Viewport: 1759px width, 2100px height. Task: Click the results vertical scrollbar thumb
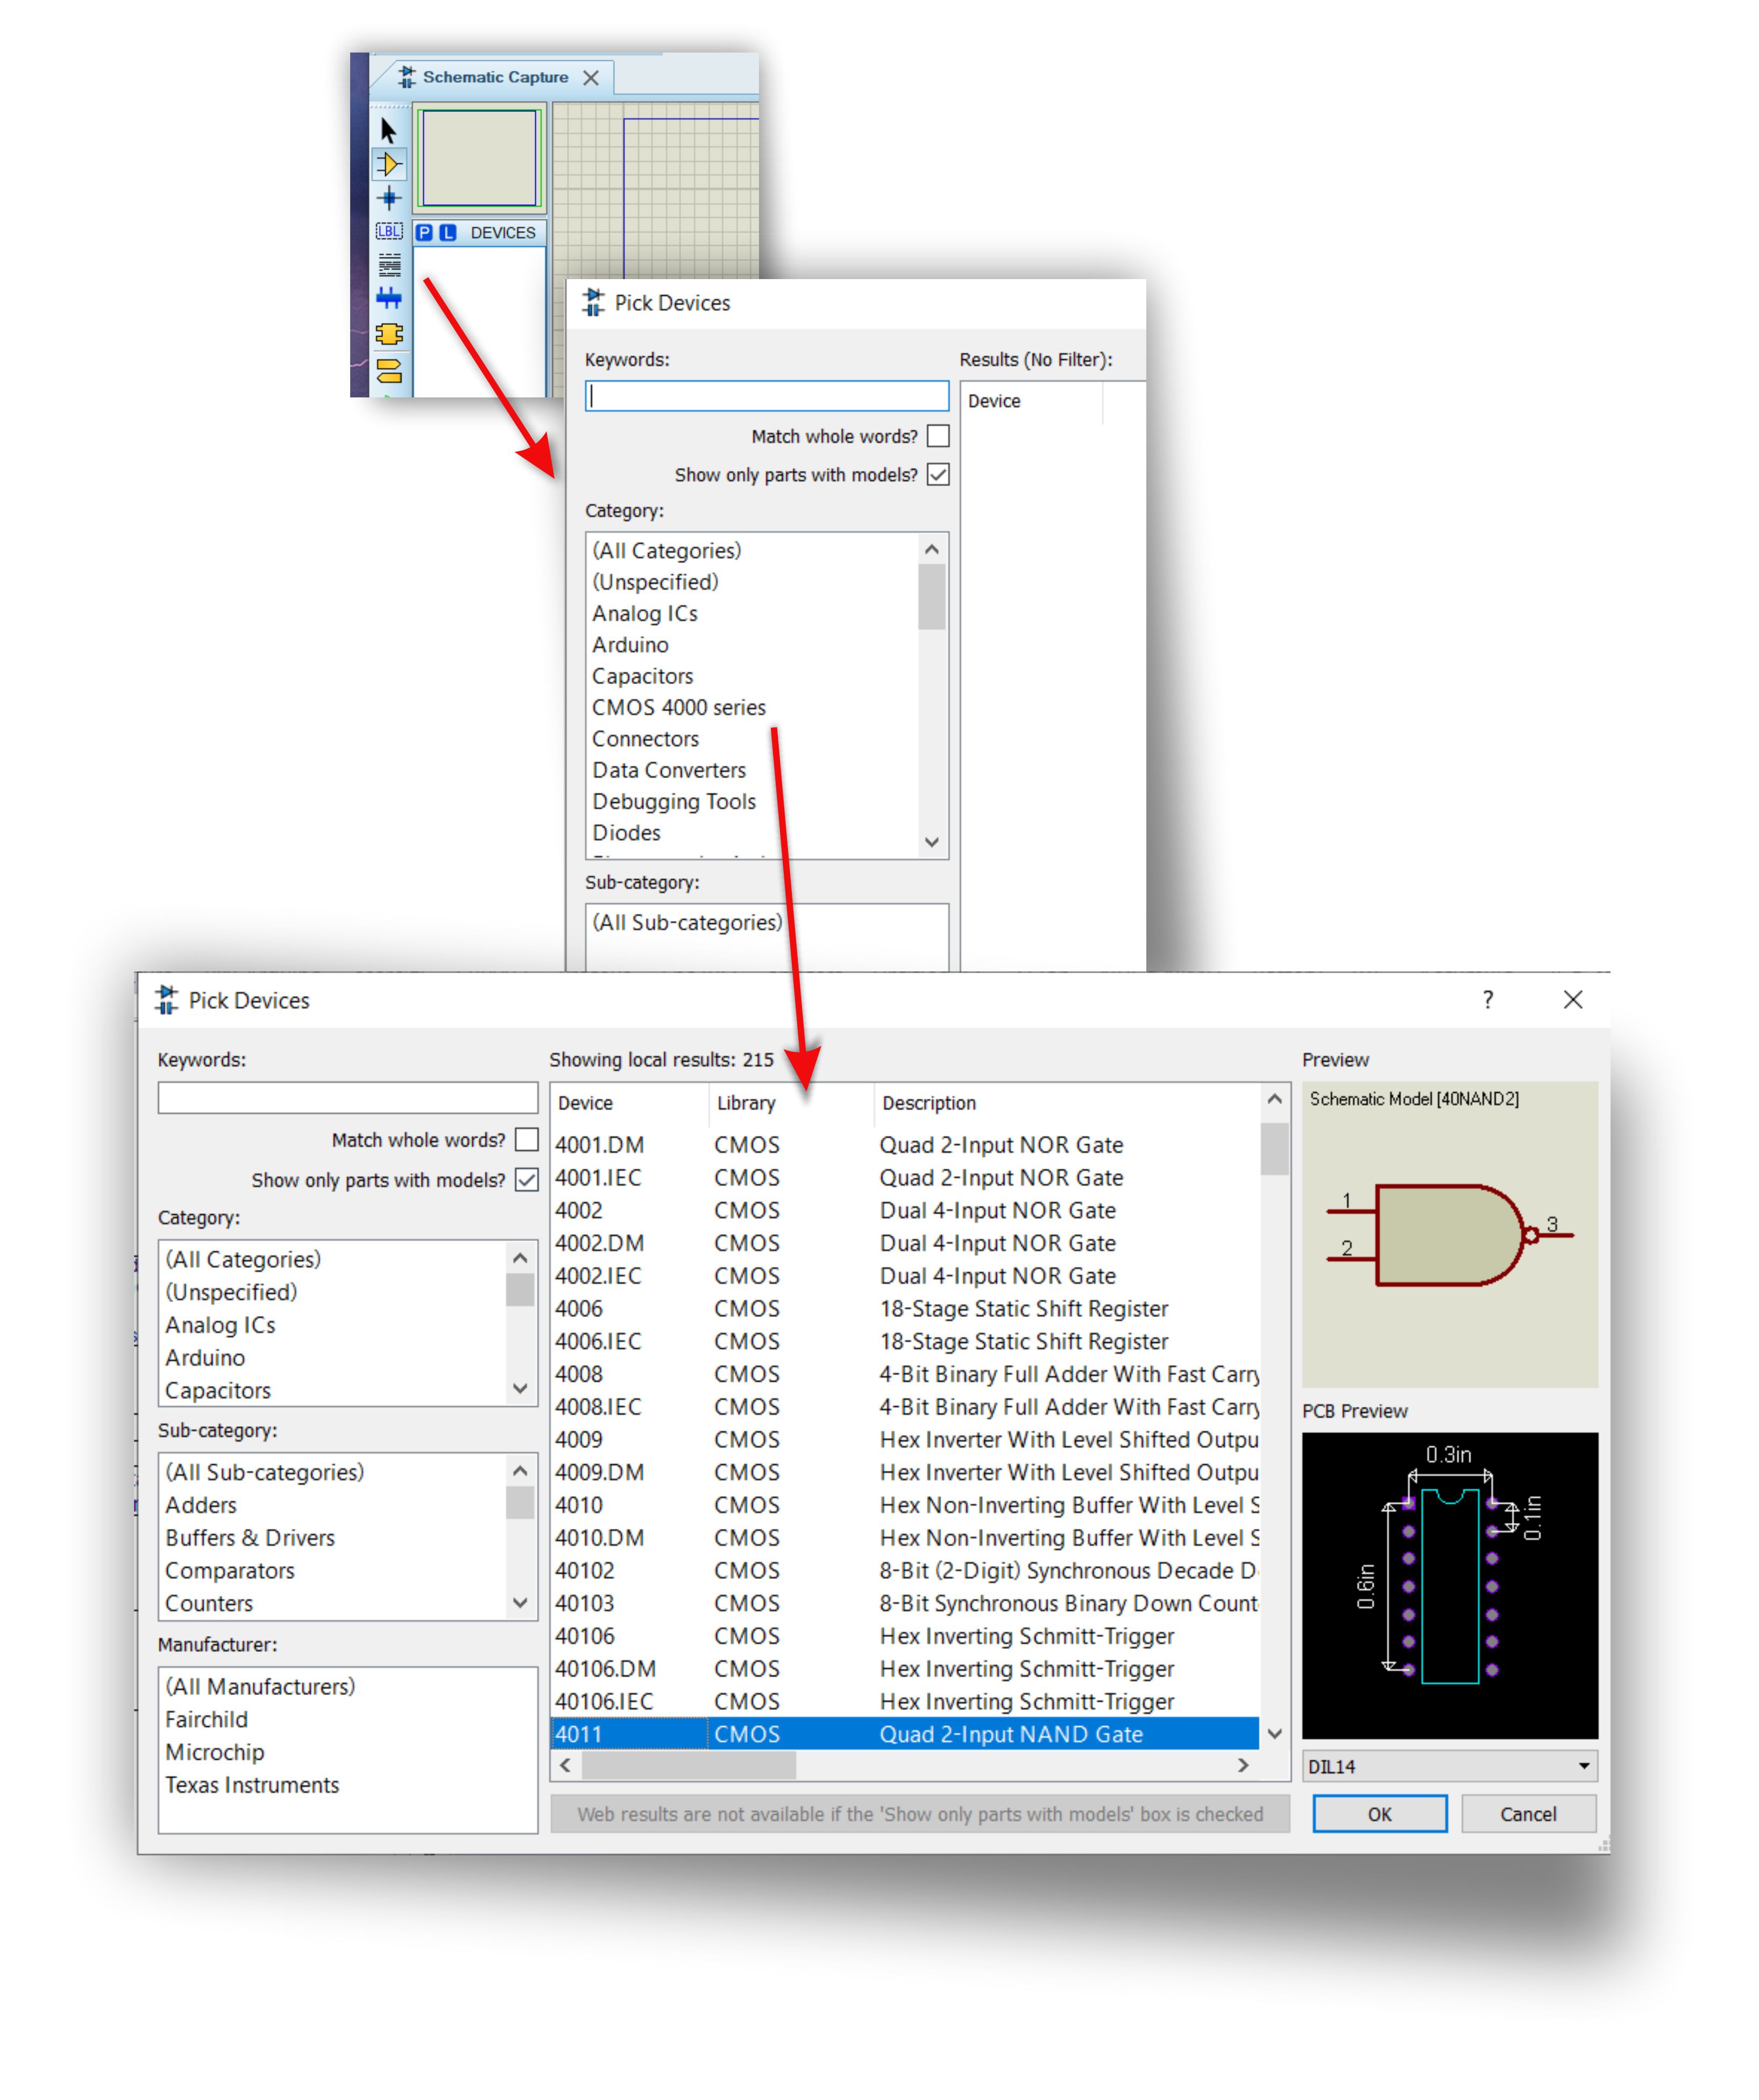1274,1149
